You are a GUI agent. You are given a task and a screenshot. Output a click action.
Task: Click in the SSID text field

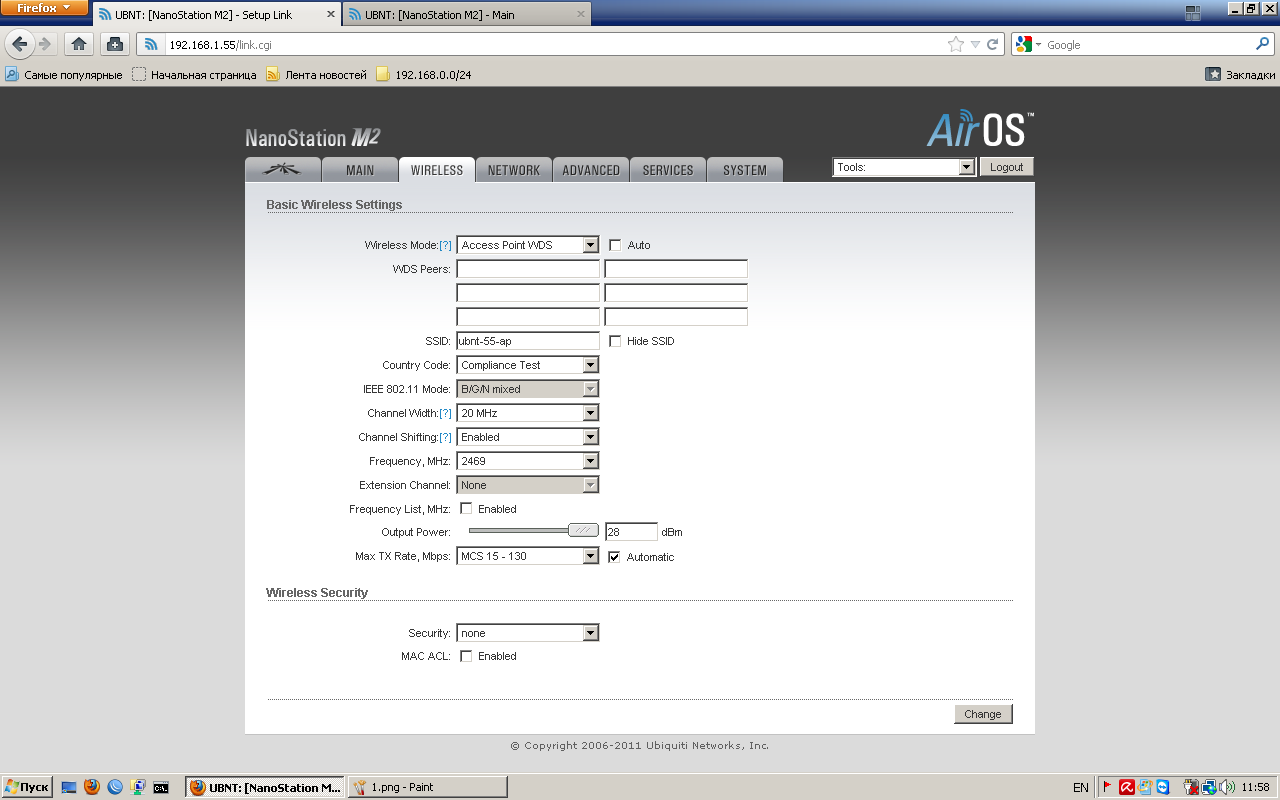pyautogui.click(x=528, y=341)
